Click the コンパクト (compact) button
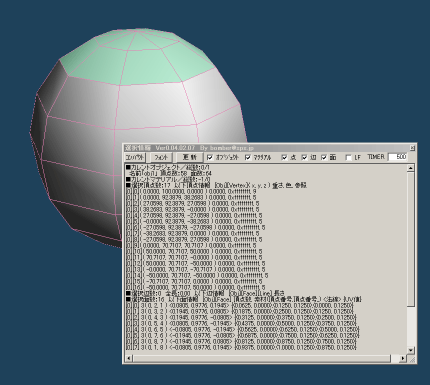 tap(135, 157)
